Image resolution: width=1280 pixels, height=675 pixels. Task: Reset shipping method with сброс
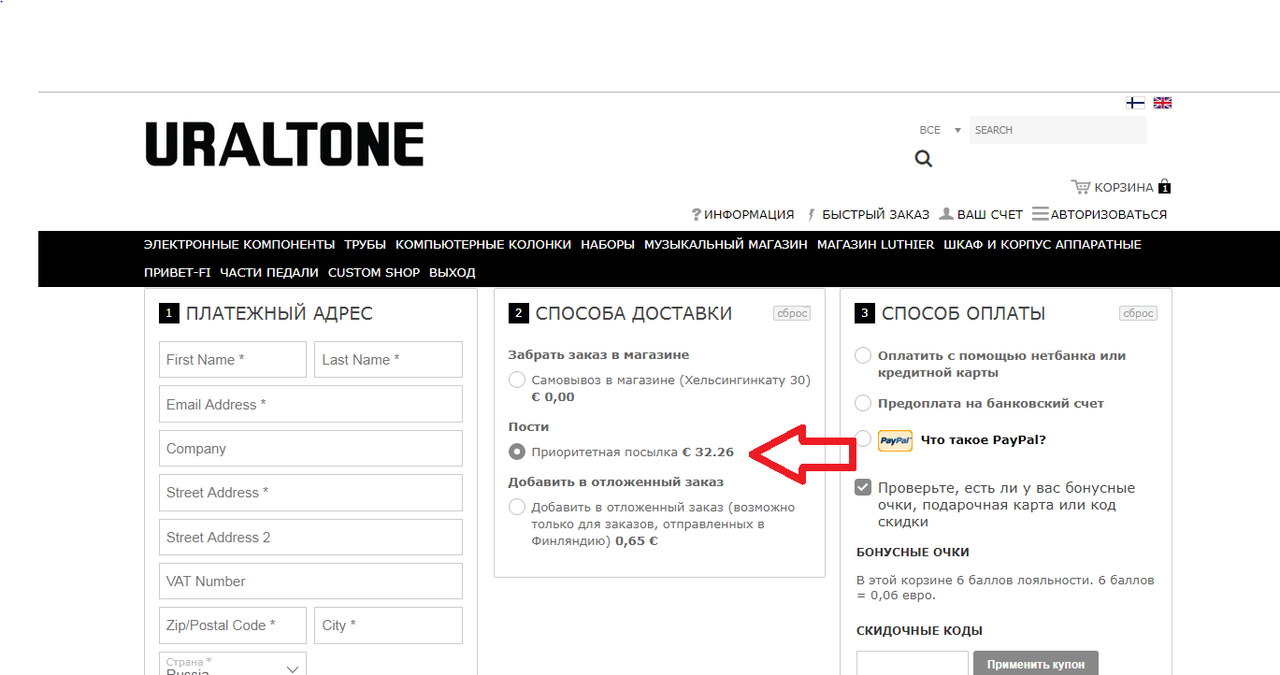792,313
